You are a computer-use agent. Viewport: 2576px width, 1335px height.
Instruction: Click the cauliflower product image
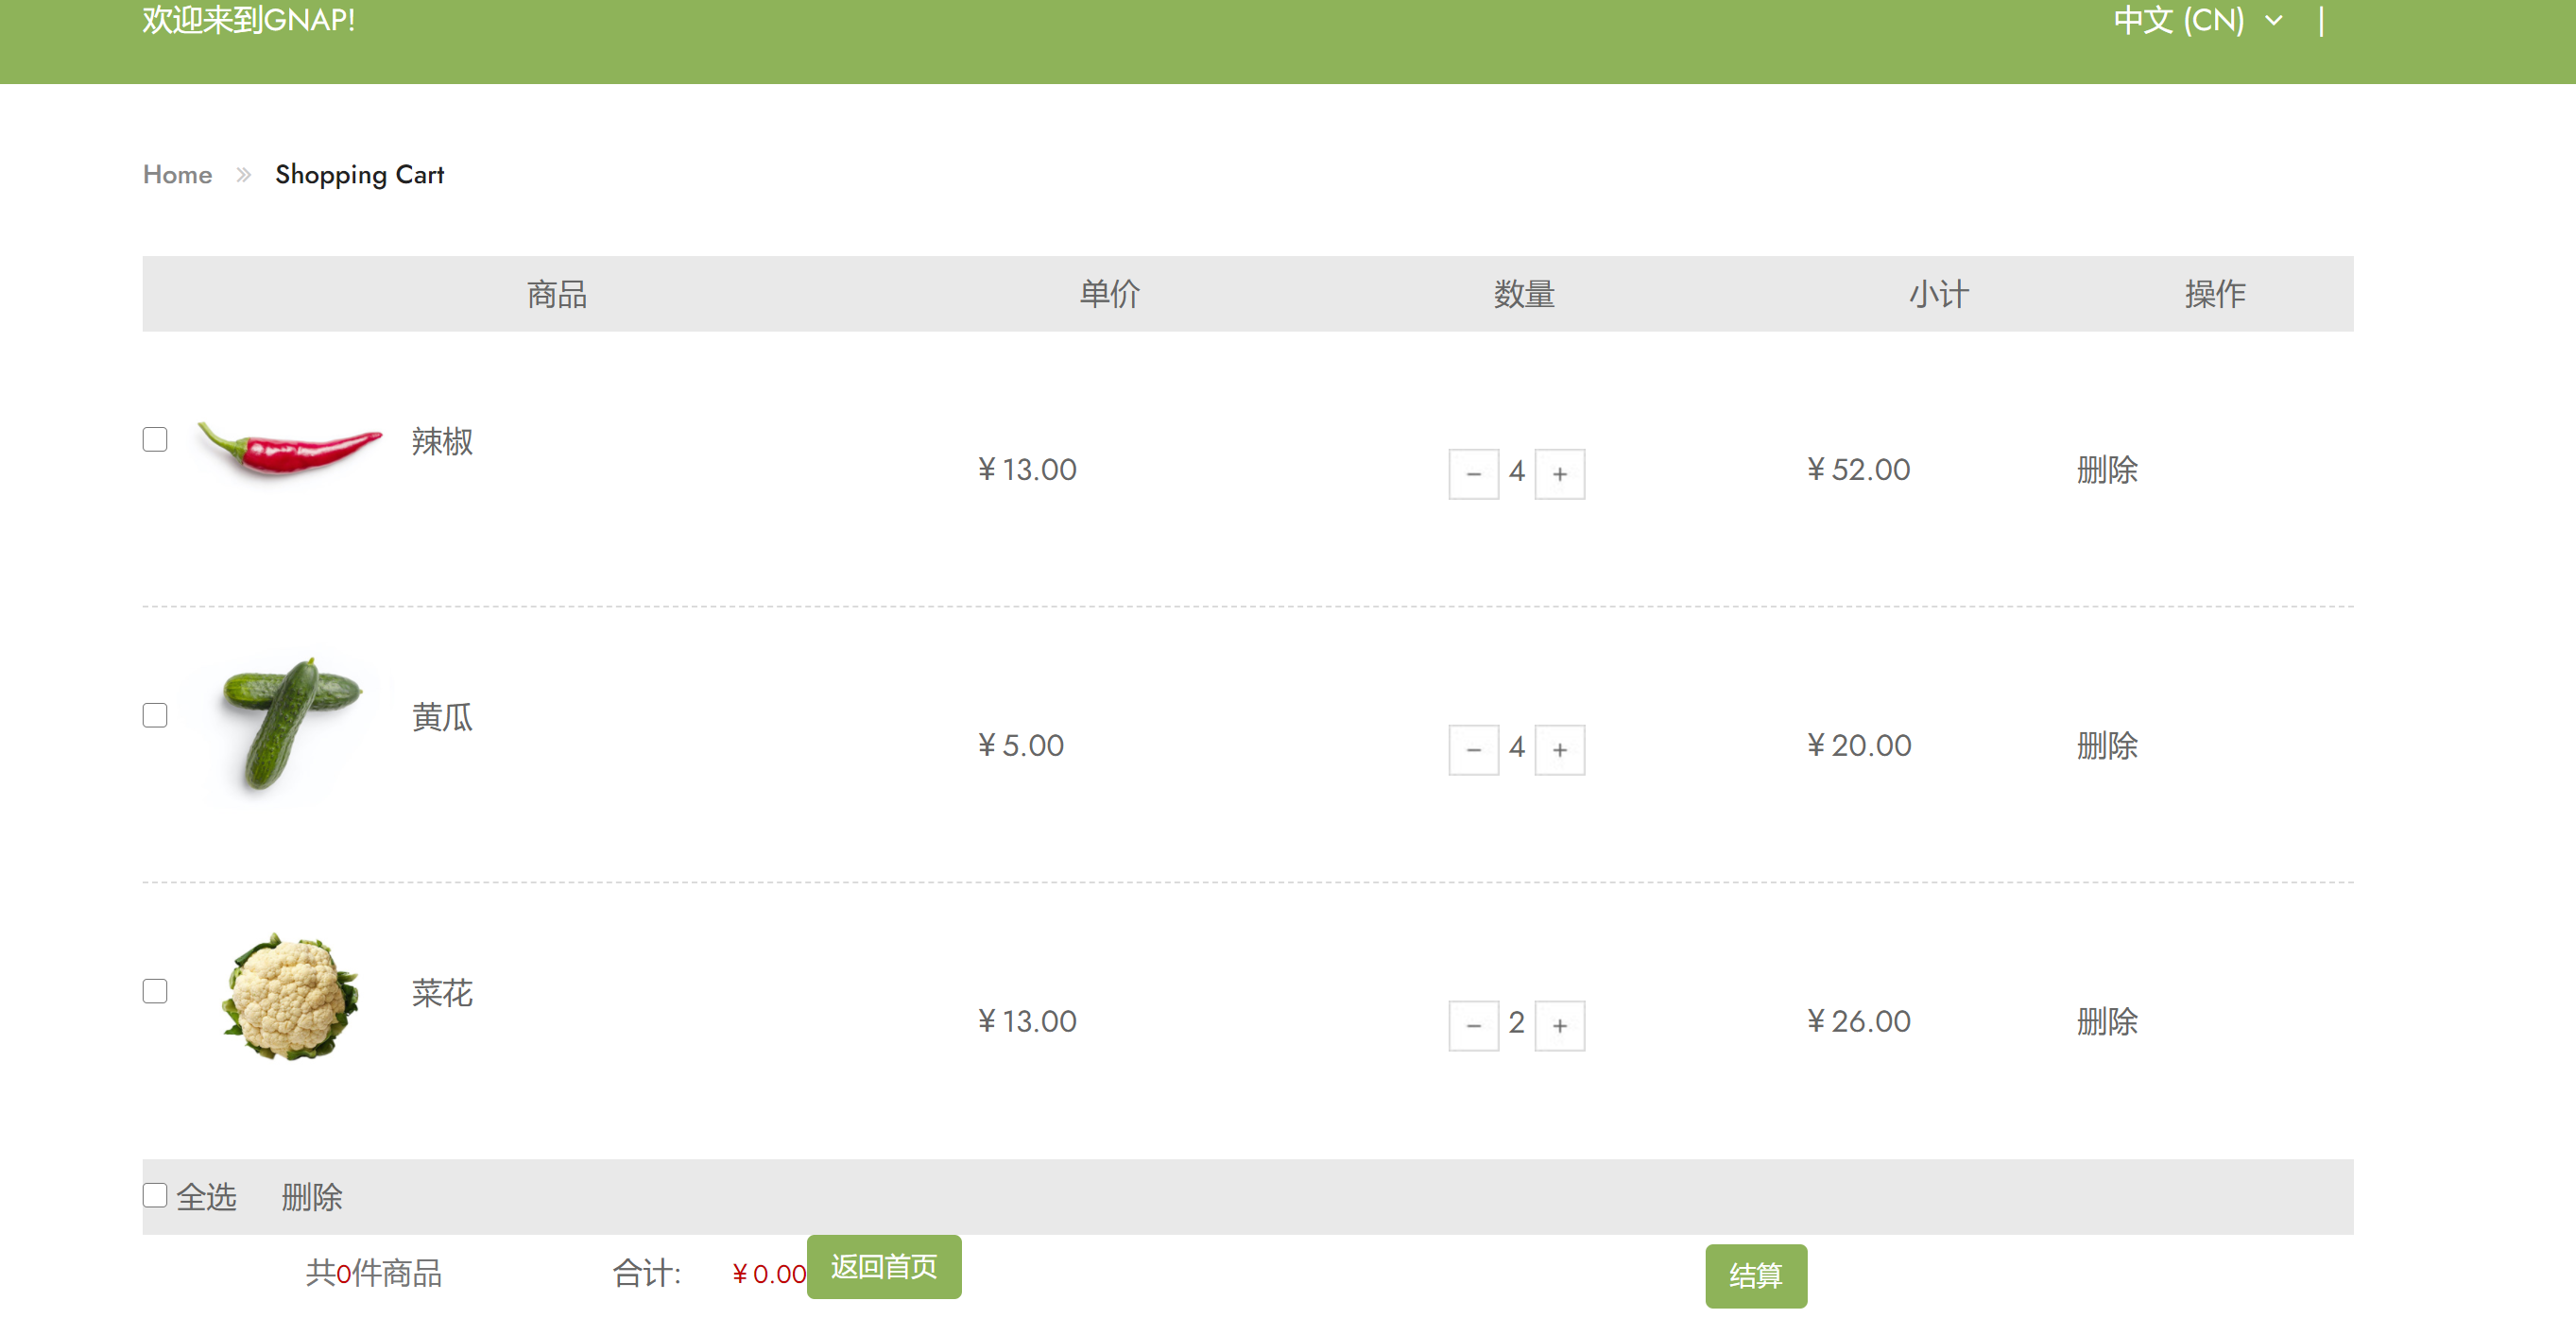pos(289,997)
